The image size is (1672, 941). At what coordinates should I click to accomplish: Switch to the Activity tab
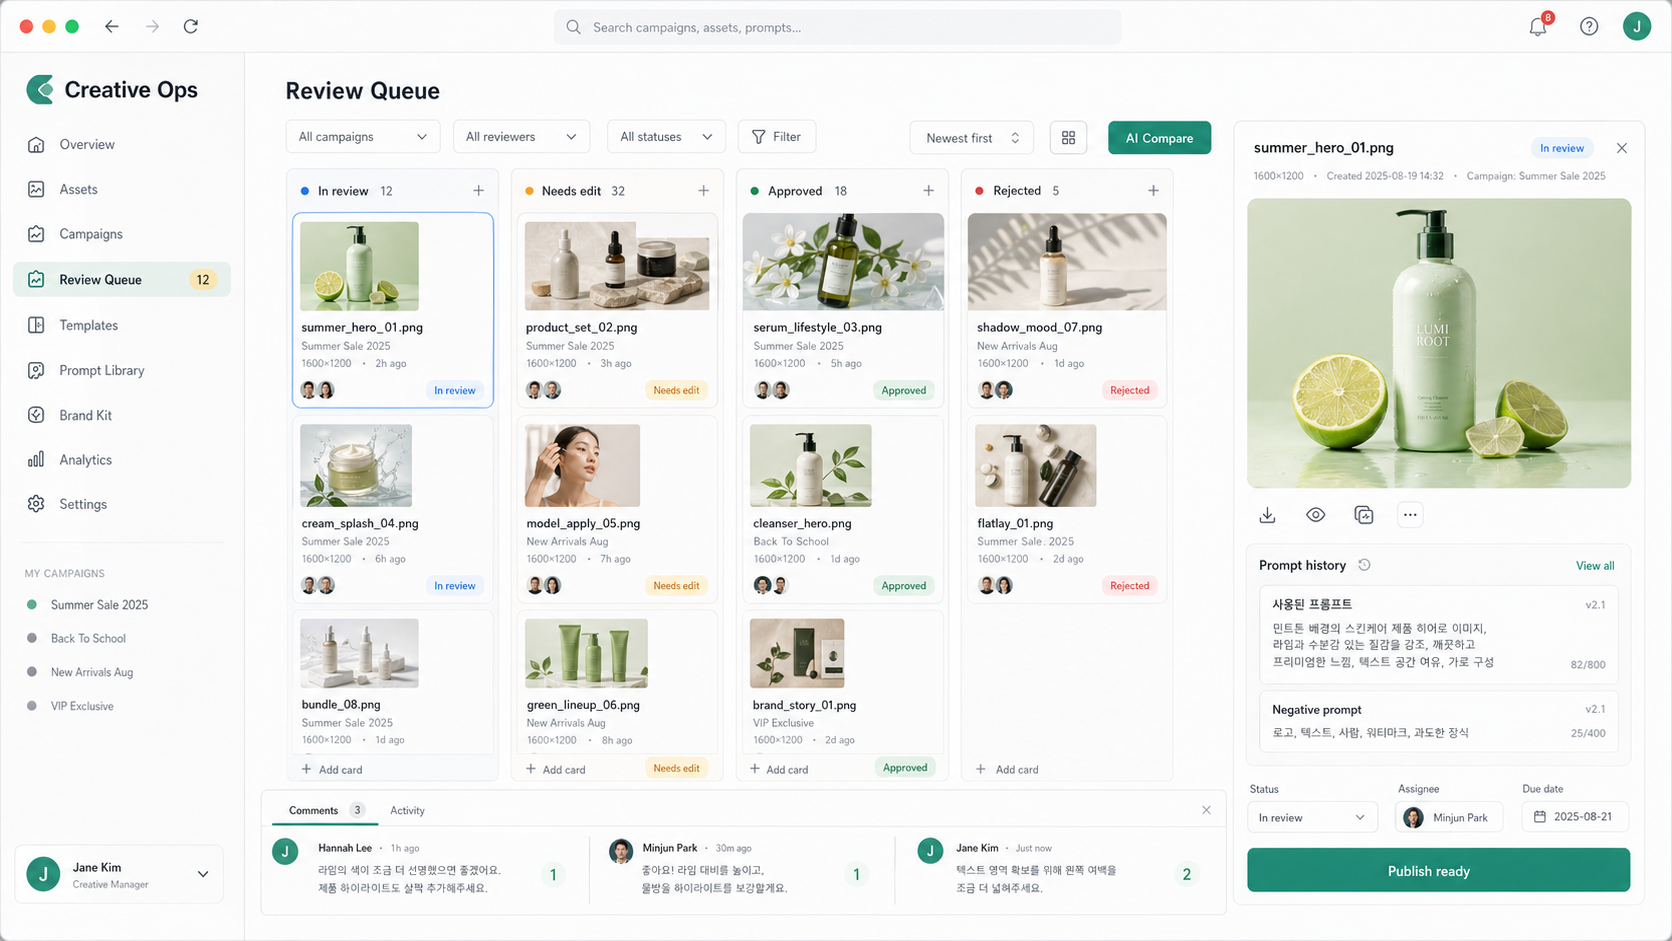pos(407,811)
